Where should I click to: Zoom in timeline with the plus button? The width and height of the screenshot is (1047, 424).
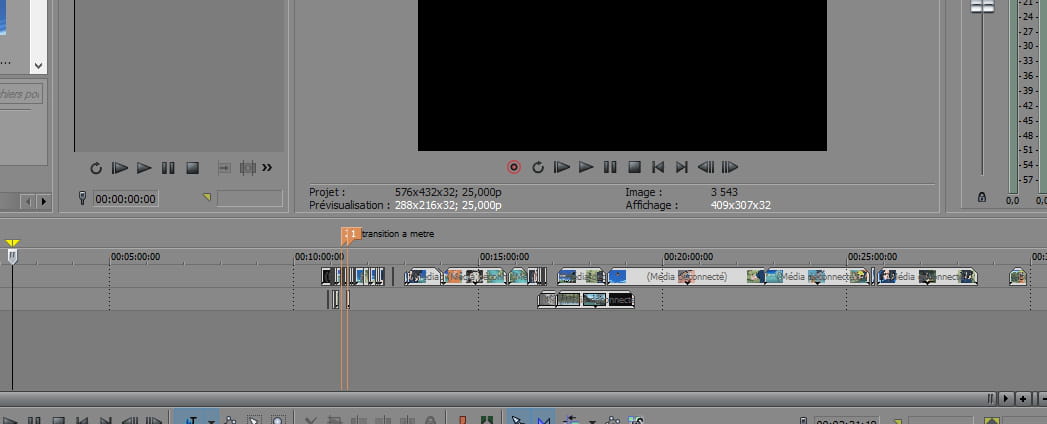(1023, 399)
